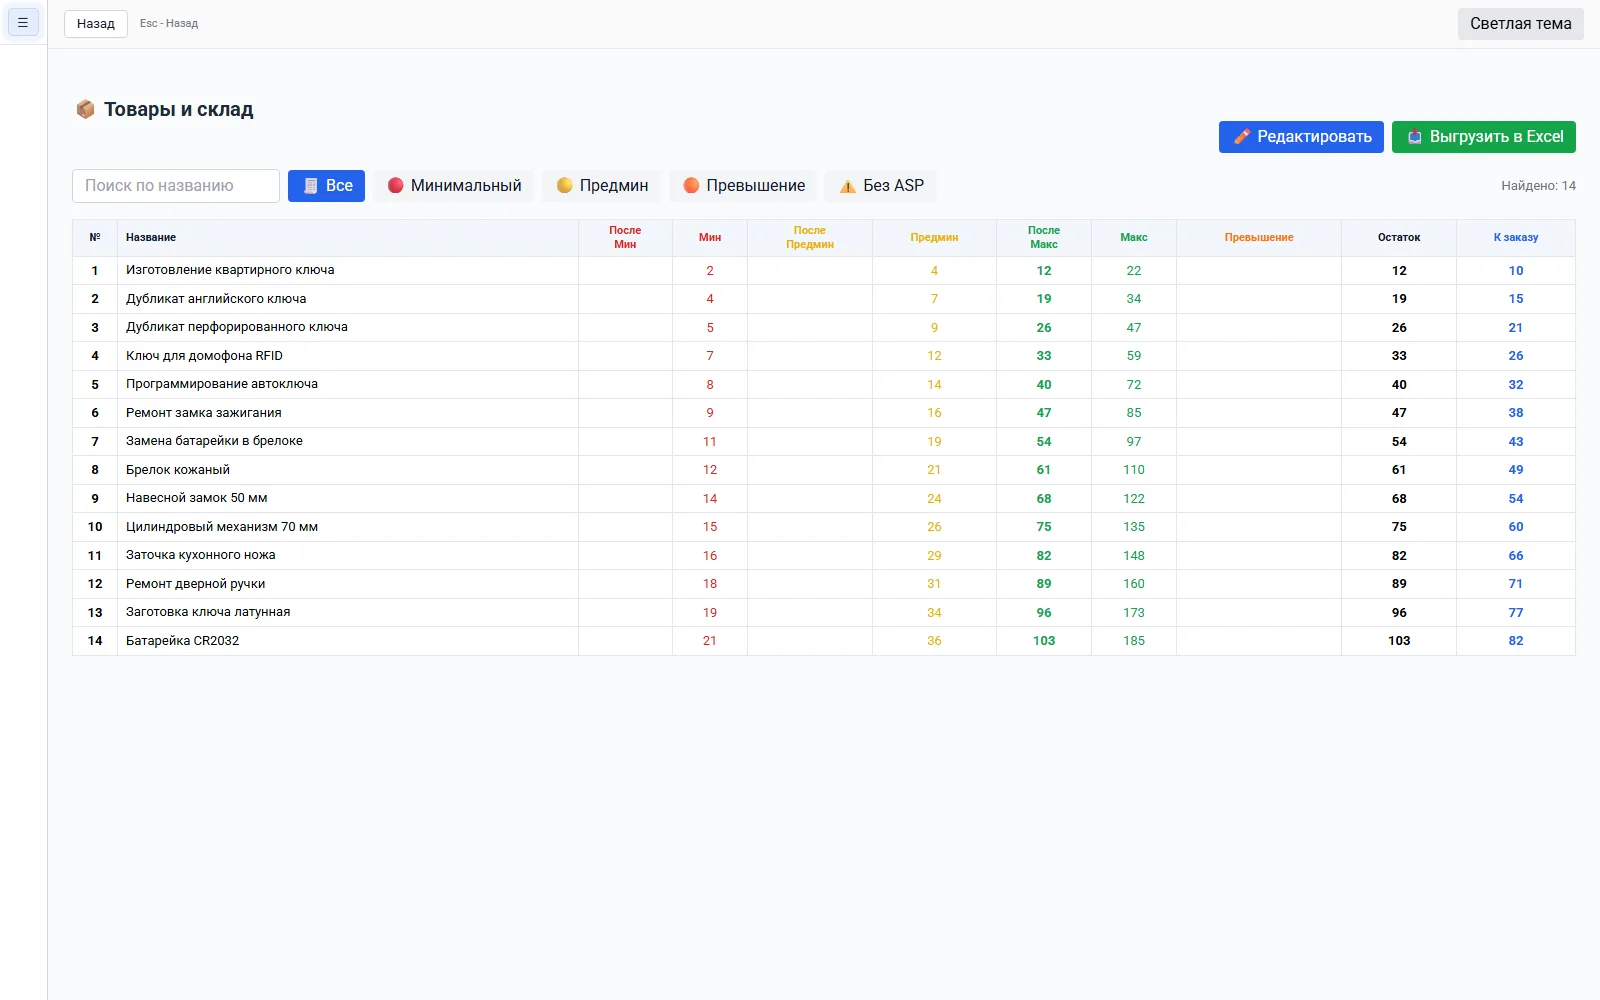Focus the Поиск по названию search field
Image resolution: width=1600 pixels, height=1000 pixels.
pos(176,186)
